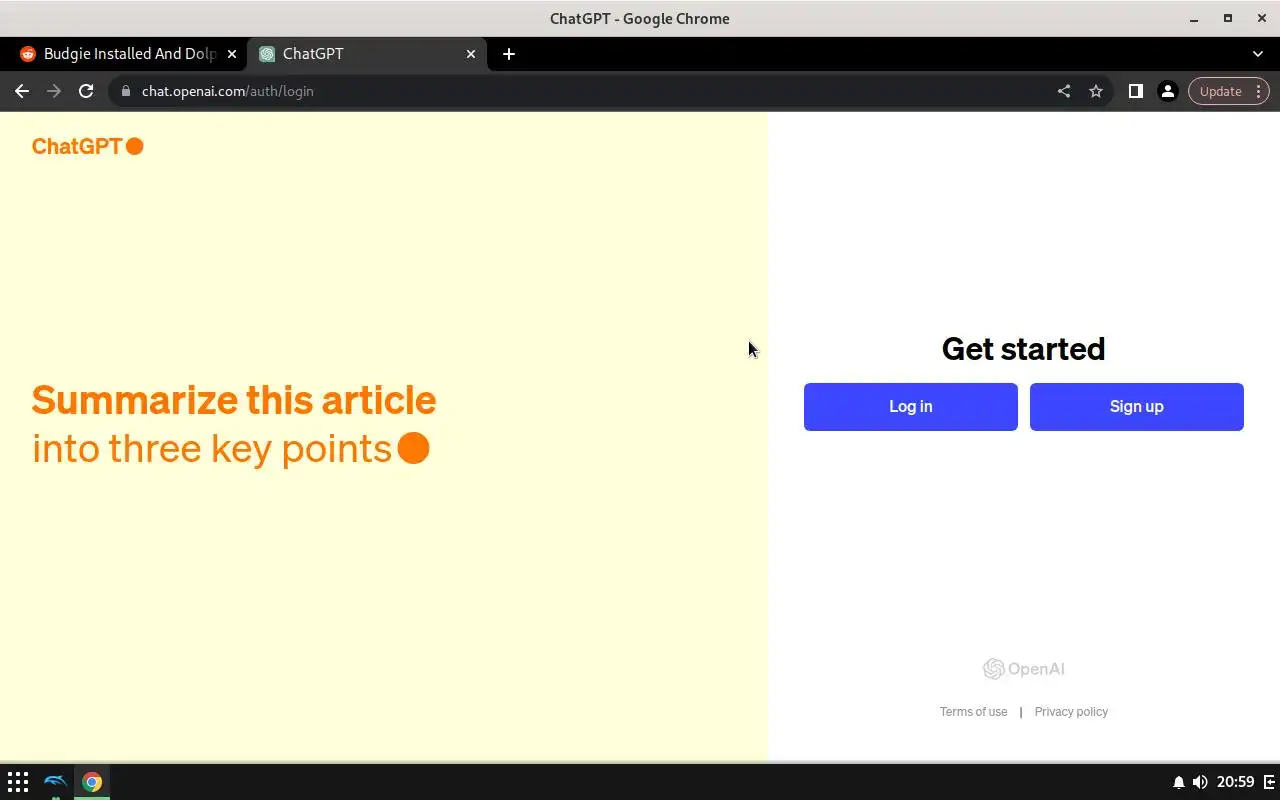This screenshot has width=1280, height=800.
Task: Open the Terms of use link
Action: 973,712
